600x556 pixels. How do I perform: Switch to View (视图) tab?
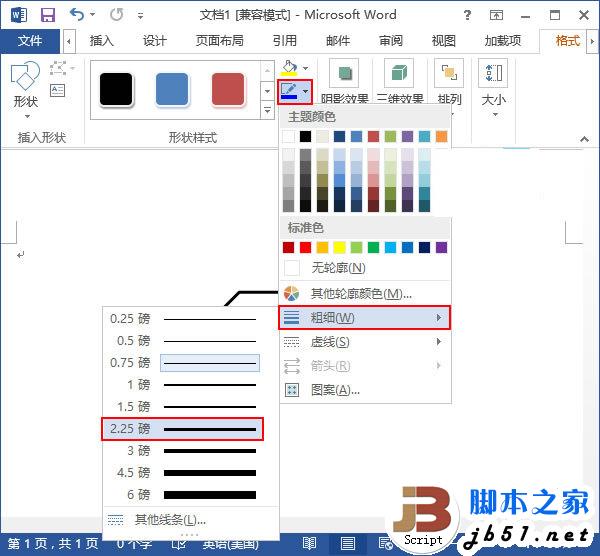click(x=444, y=41)
